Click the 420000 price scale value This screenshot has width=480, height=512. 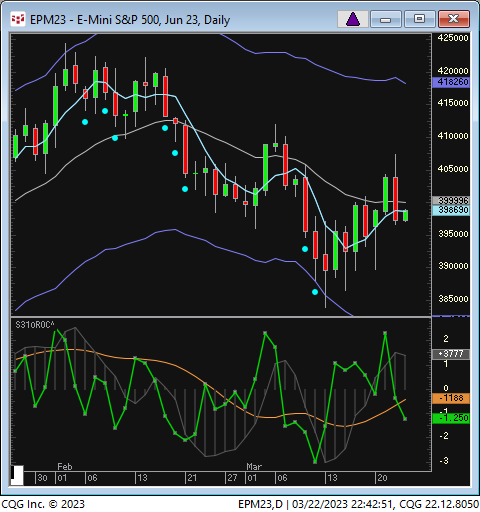pos(453,71)
